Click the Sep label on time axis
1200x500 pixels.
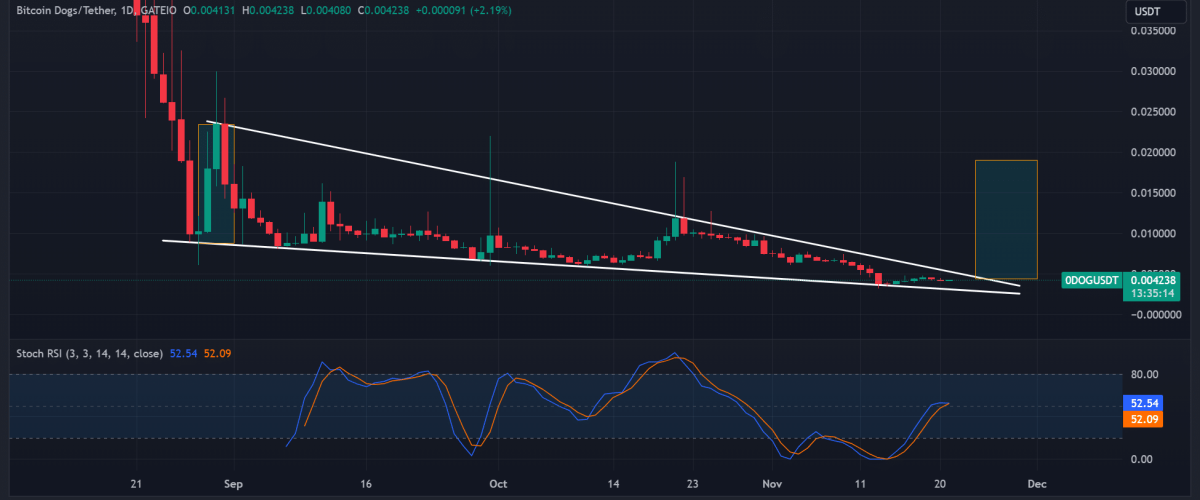(x=232, y=483)
